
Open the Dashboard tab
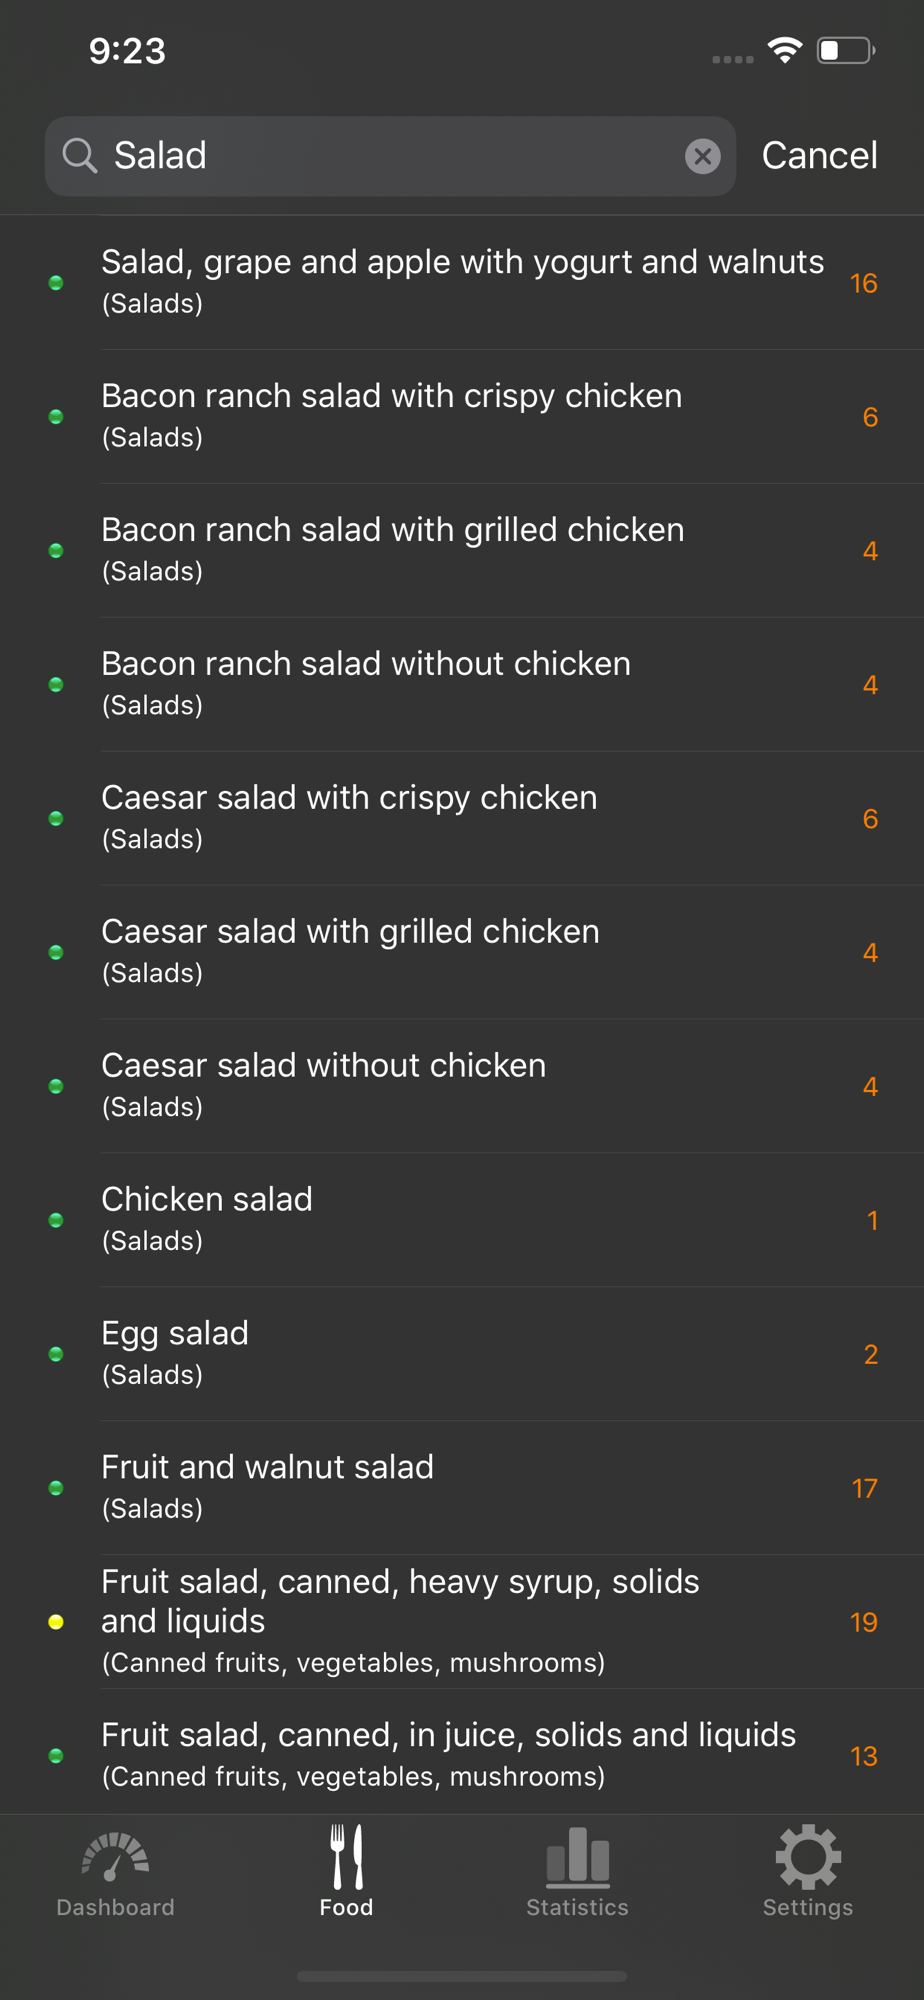pyautogui.click(x=115, y=1873)
